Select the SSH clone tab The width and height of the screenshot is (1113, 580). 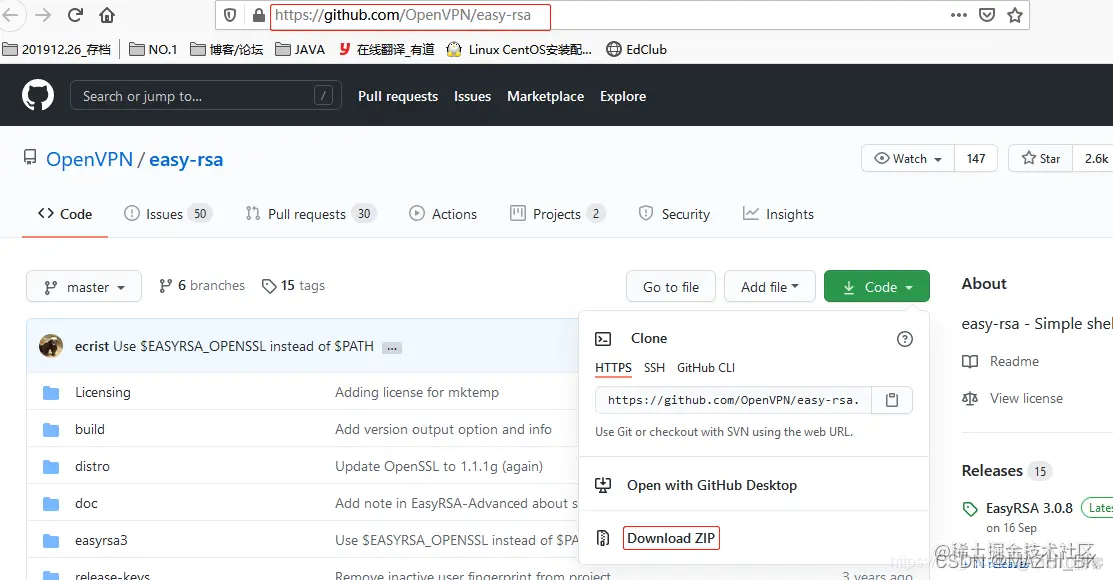click(654, 368)
